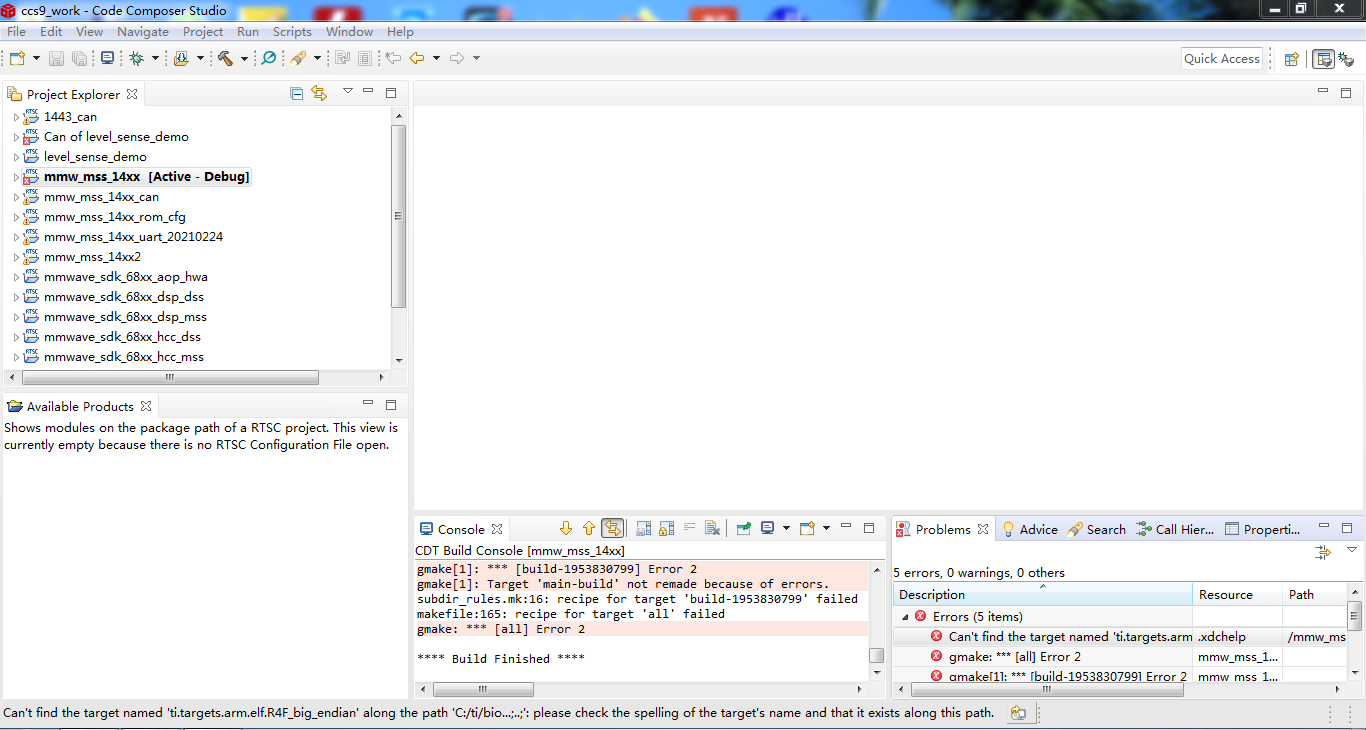This screenshot has width=1366, height=730.
Task: Navigate Back with yellow arrow
Action: pos(417,58)
